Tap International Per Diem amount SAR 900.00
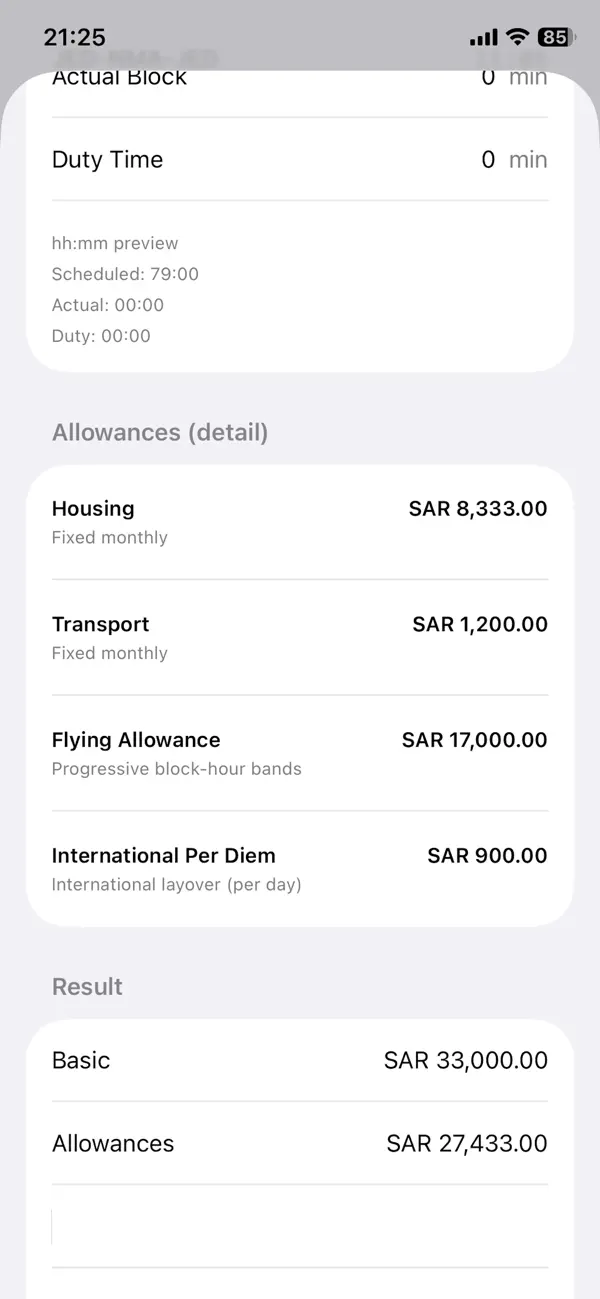The image size is (600, 1299). [x=486, y=855]
